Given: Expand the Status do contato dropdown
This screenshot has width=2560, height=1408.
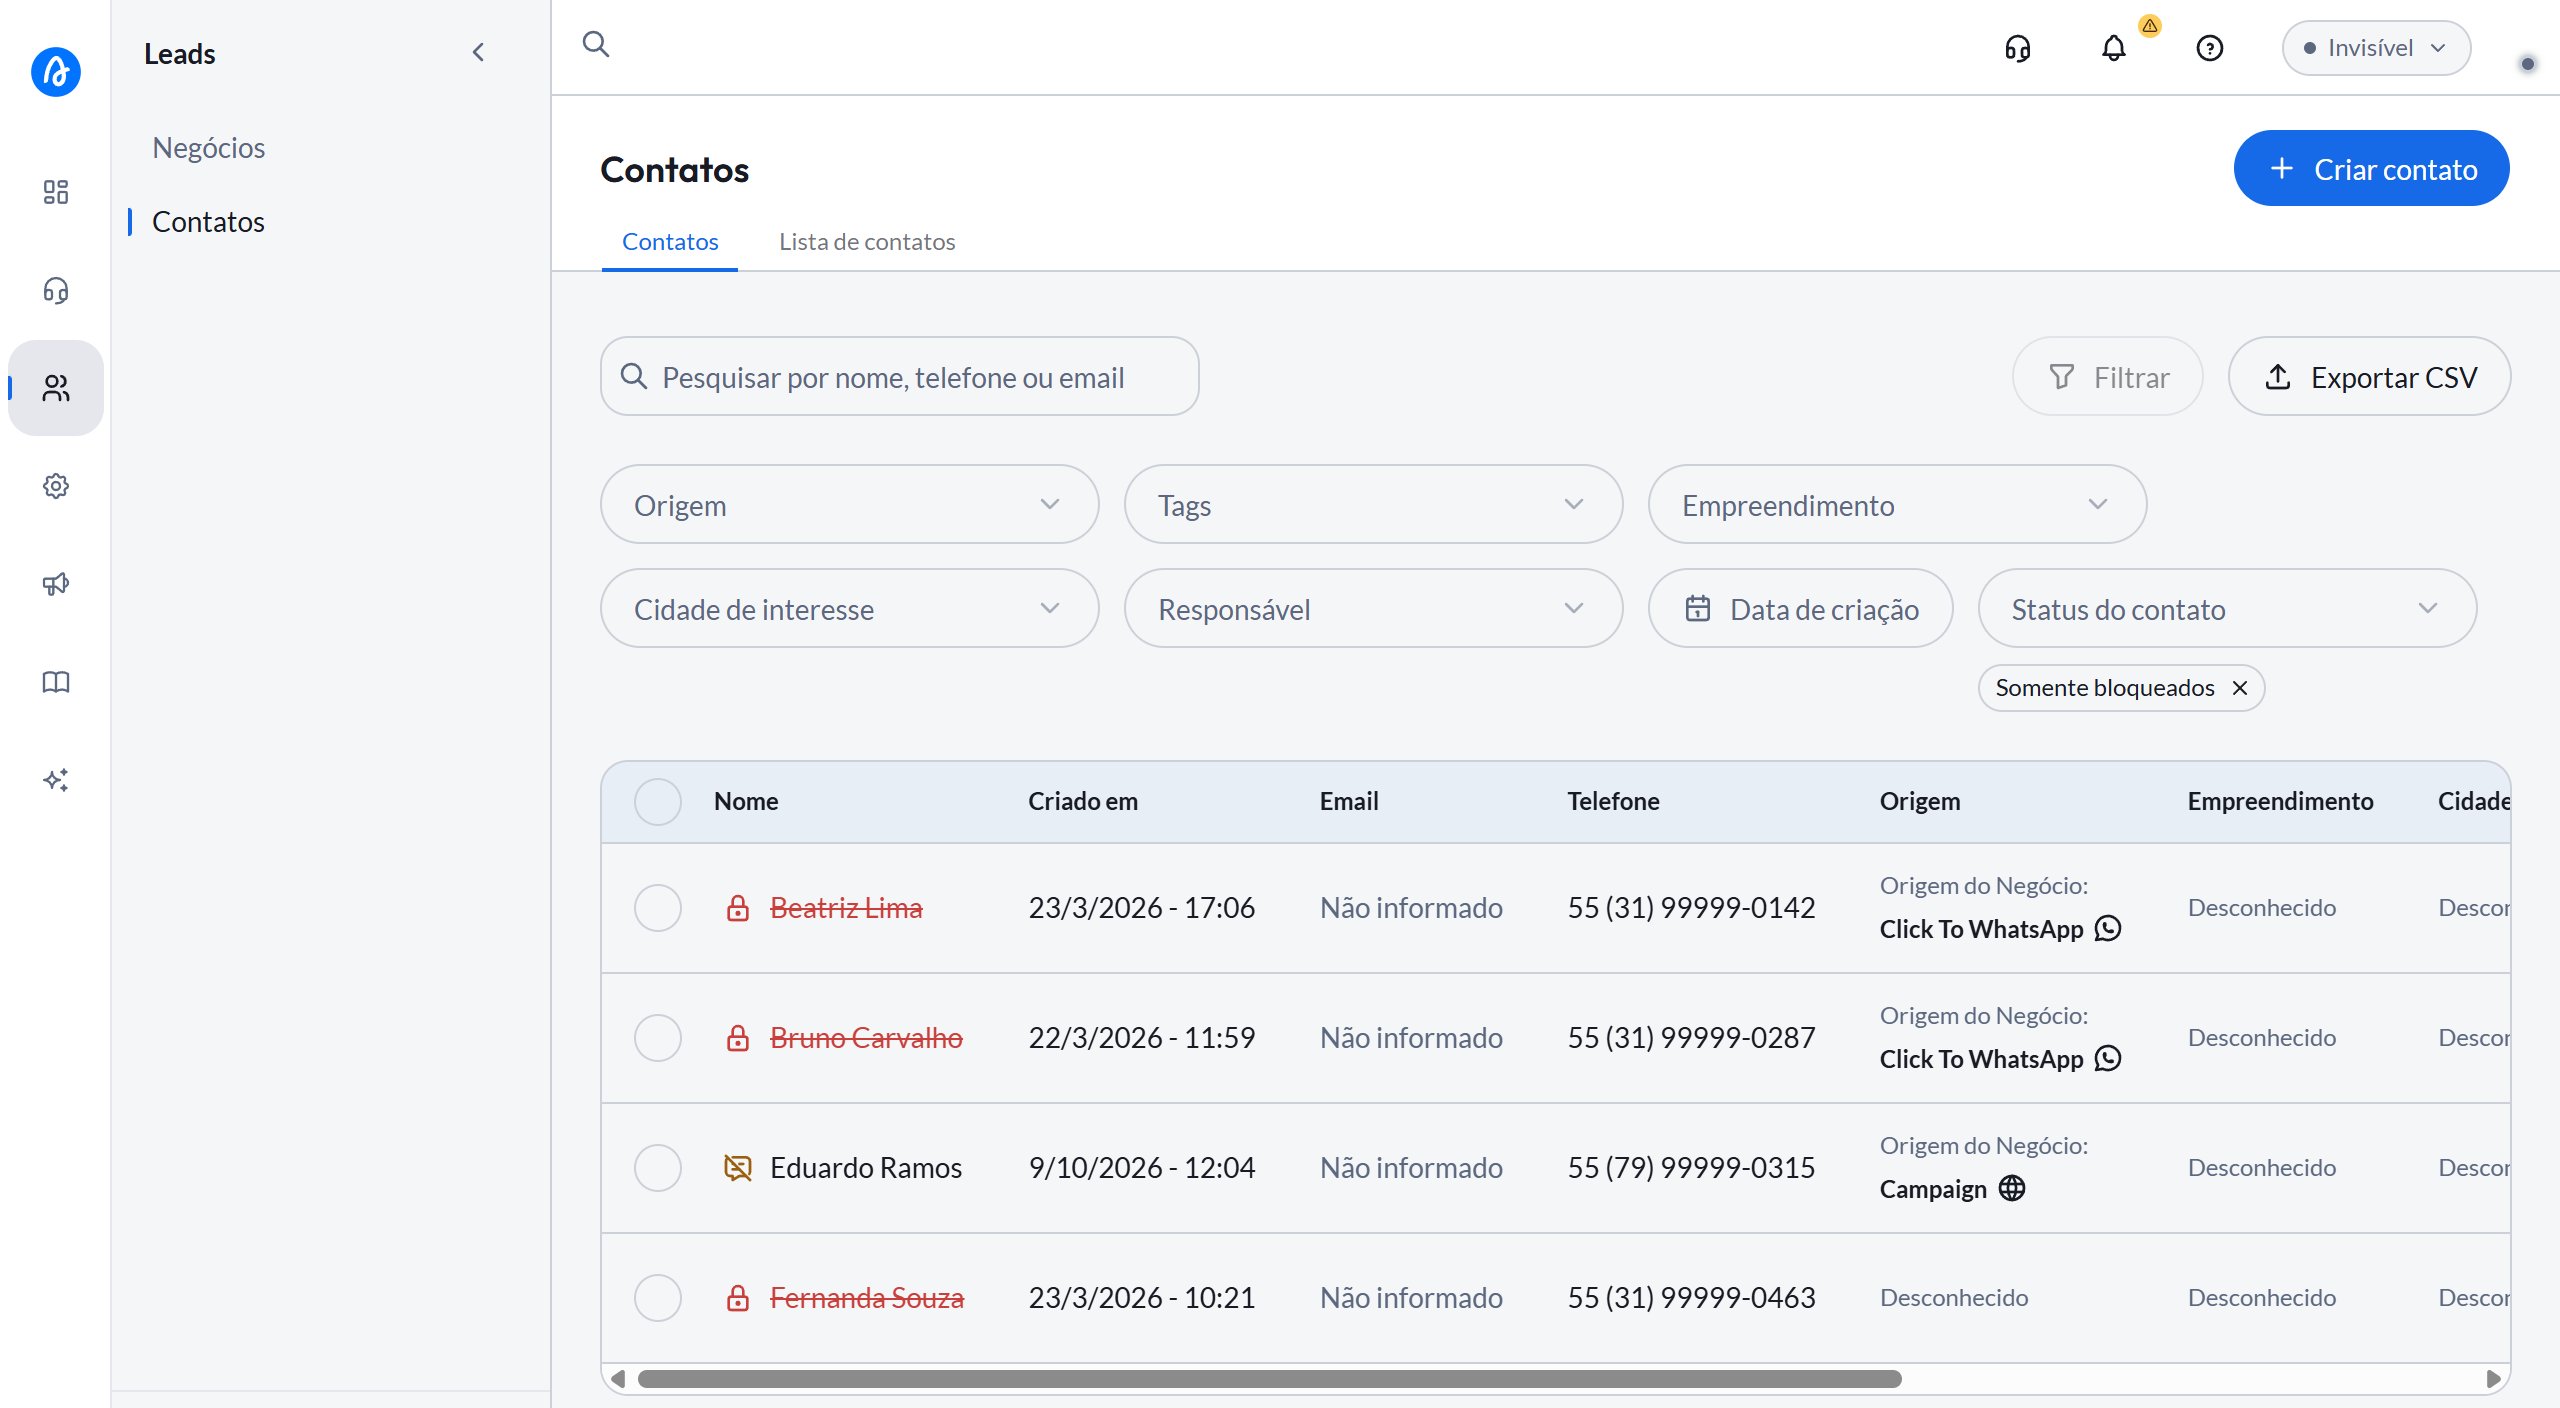Looking at the screenshot, I should click(x=2228, y=608).
